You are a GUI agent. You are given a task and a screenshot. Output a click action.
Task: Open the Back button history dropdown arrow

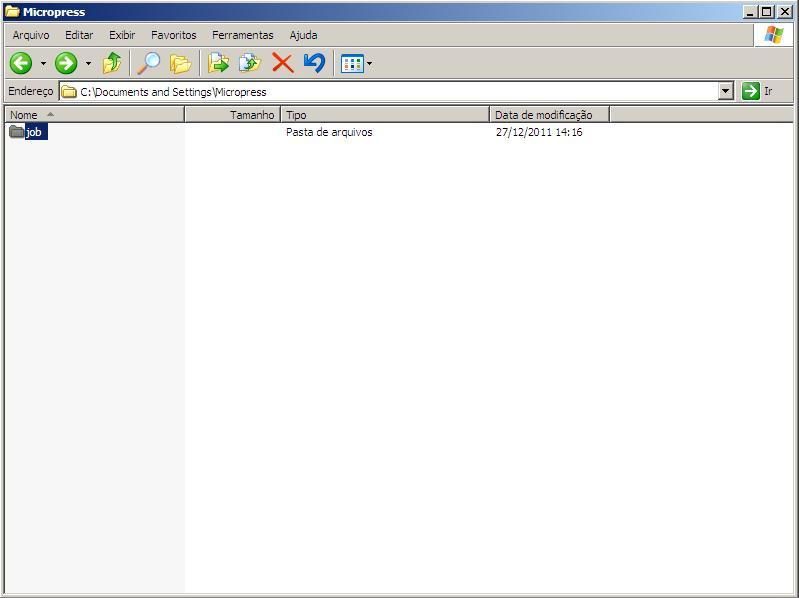click(43, 64)
